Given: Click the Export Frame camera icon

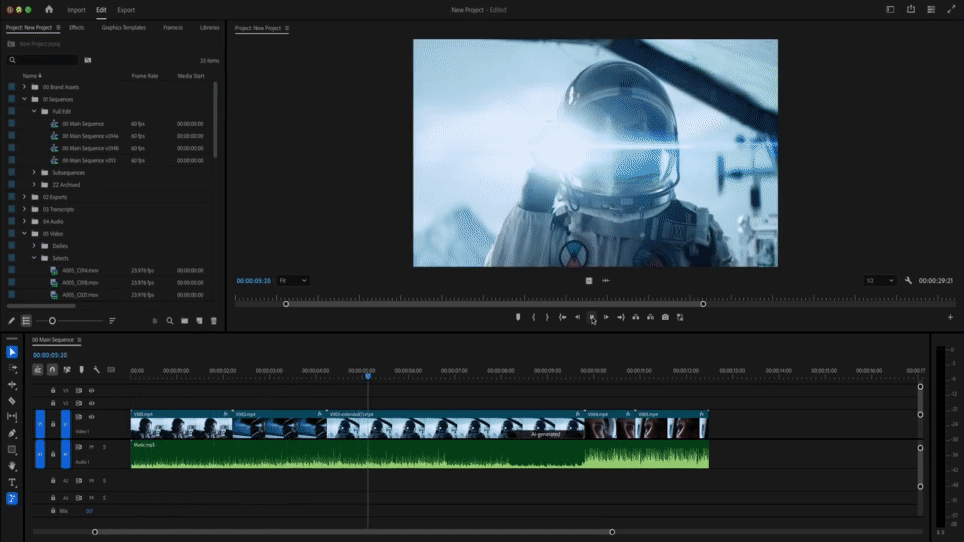Looking at the screenshot, I should coord(665,317).
